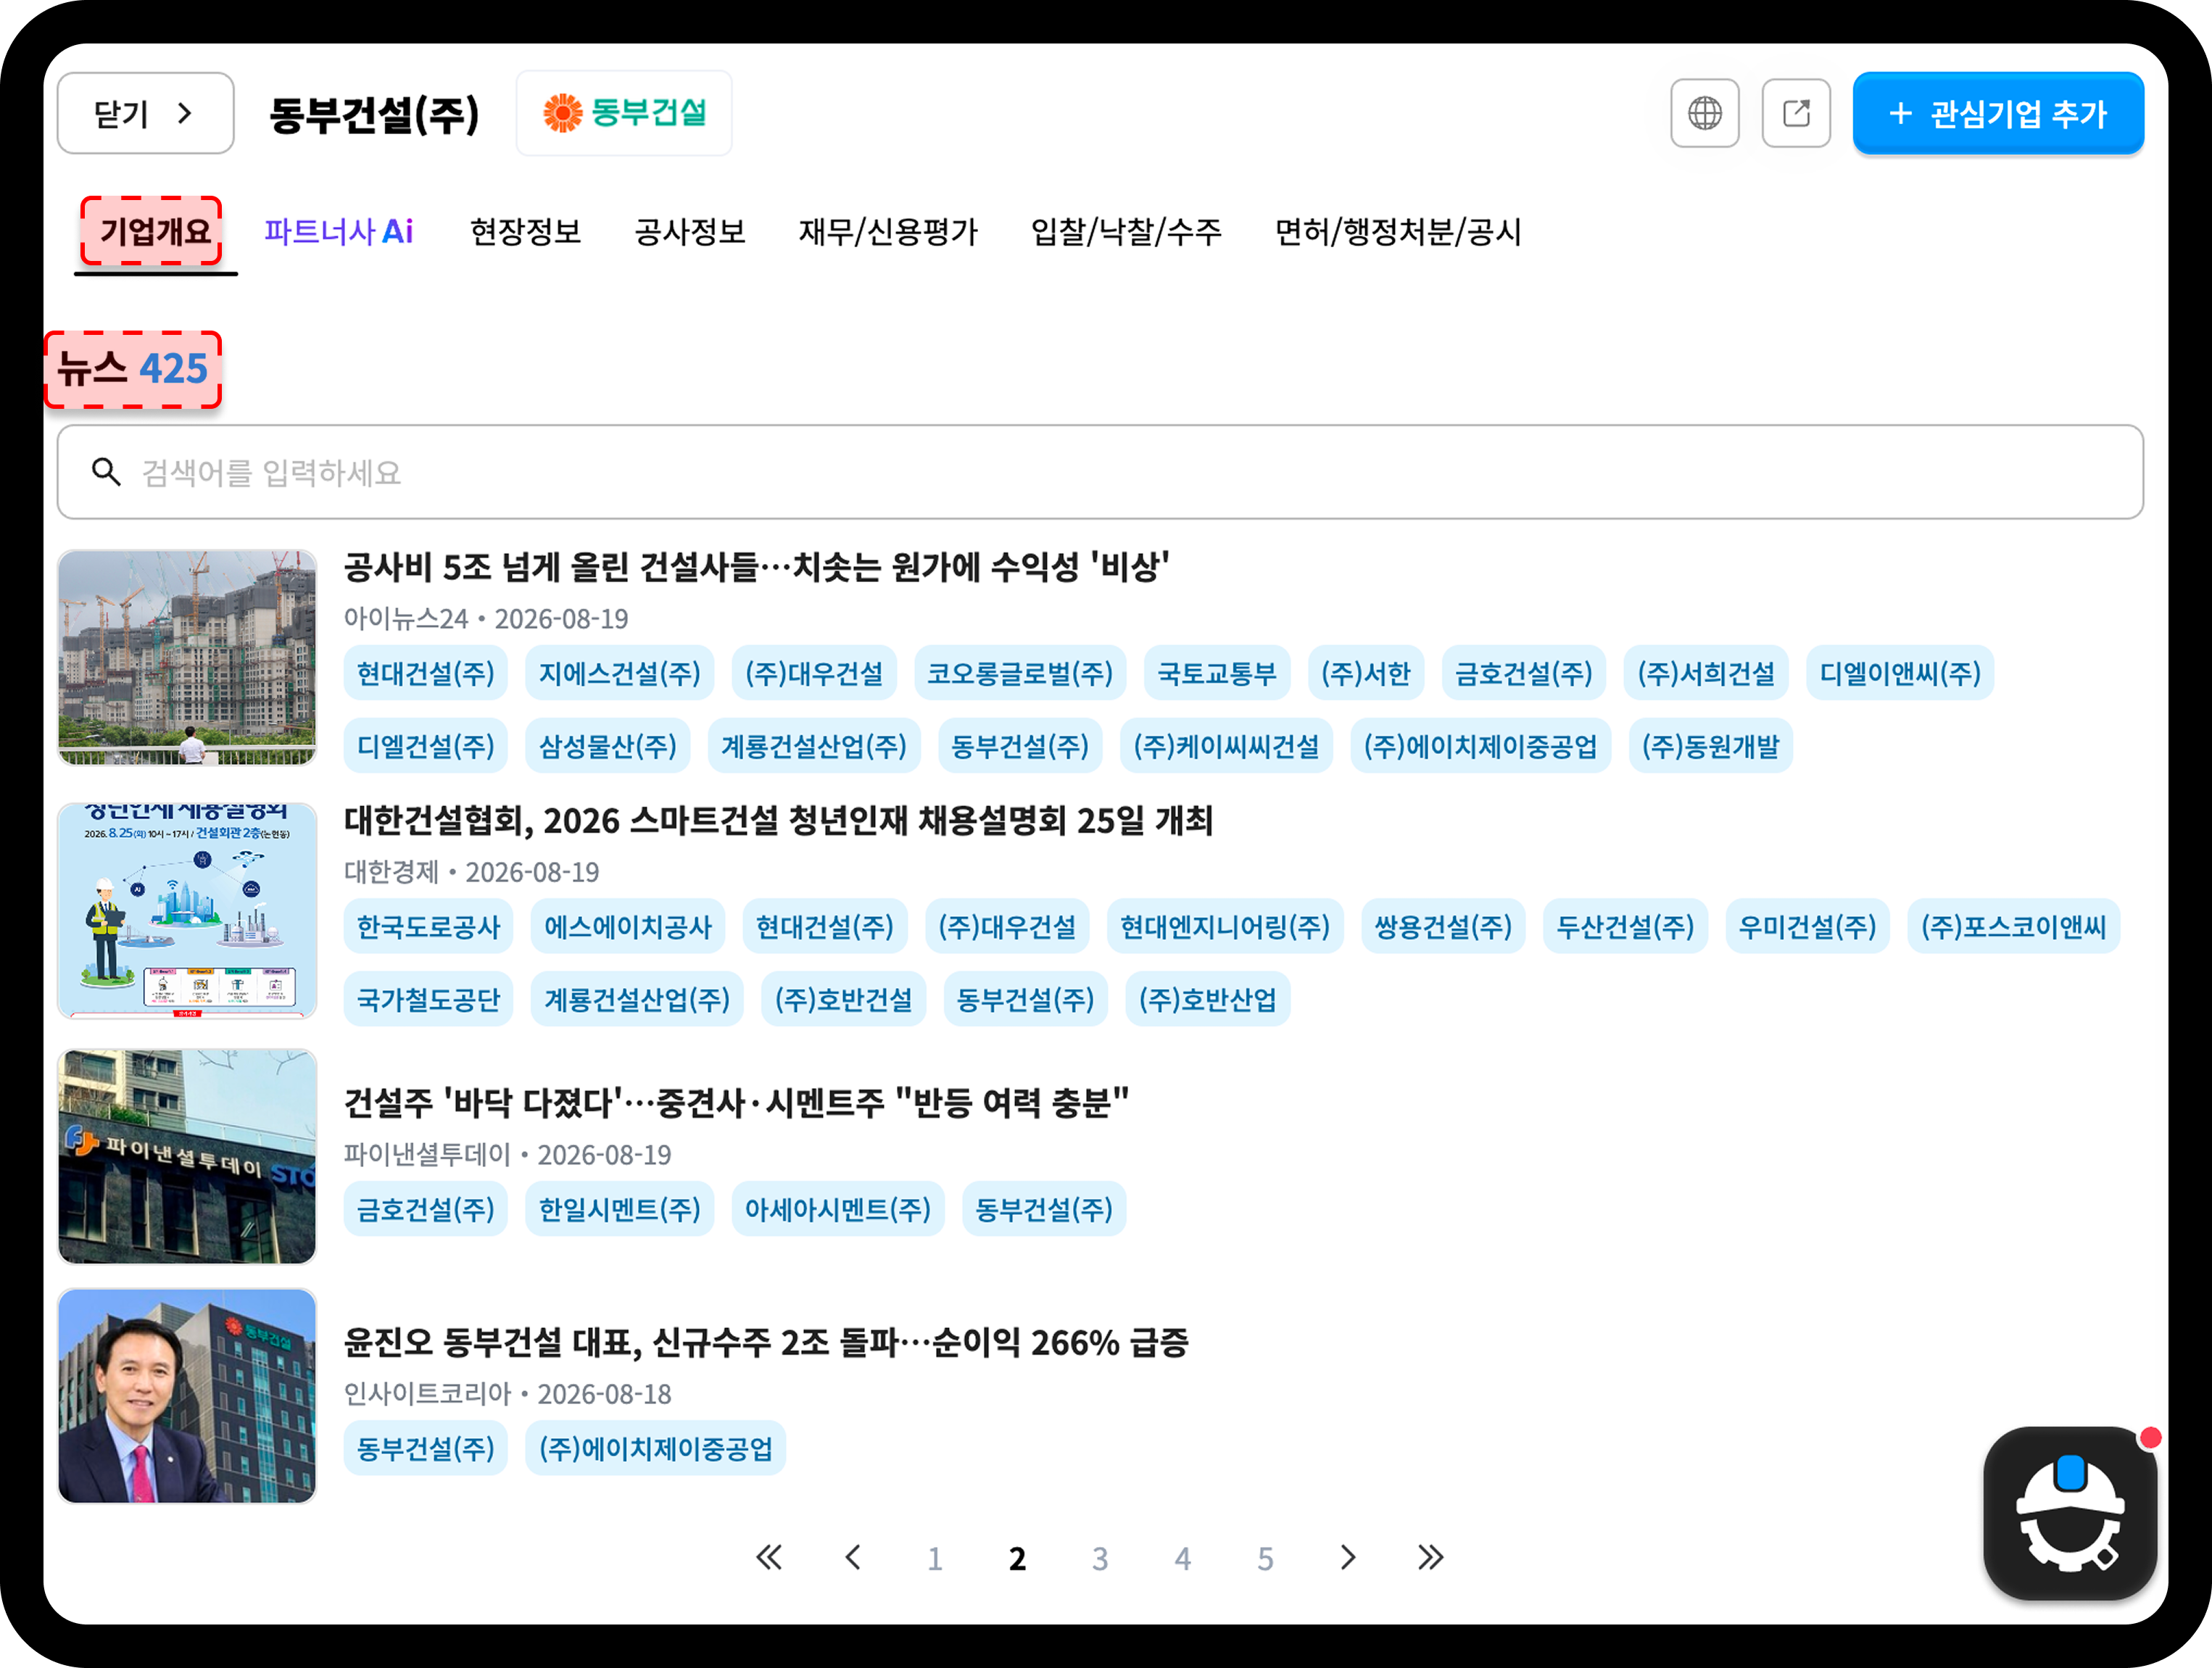The width and height of the screenshot is (2212, 1668).
Task: Open headline 공사비 5조 넘게 올린 건설사들
Action: point(757,567)
